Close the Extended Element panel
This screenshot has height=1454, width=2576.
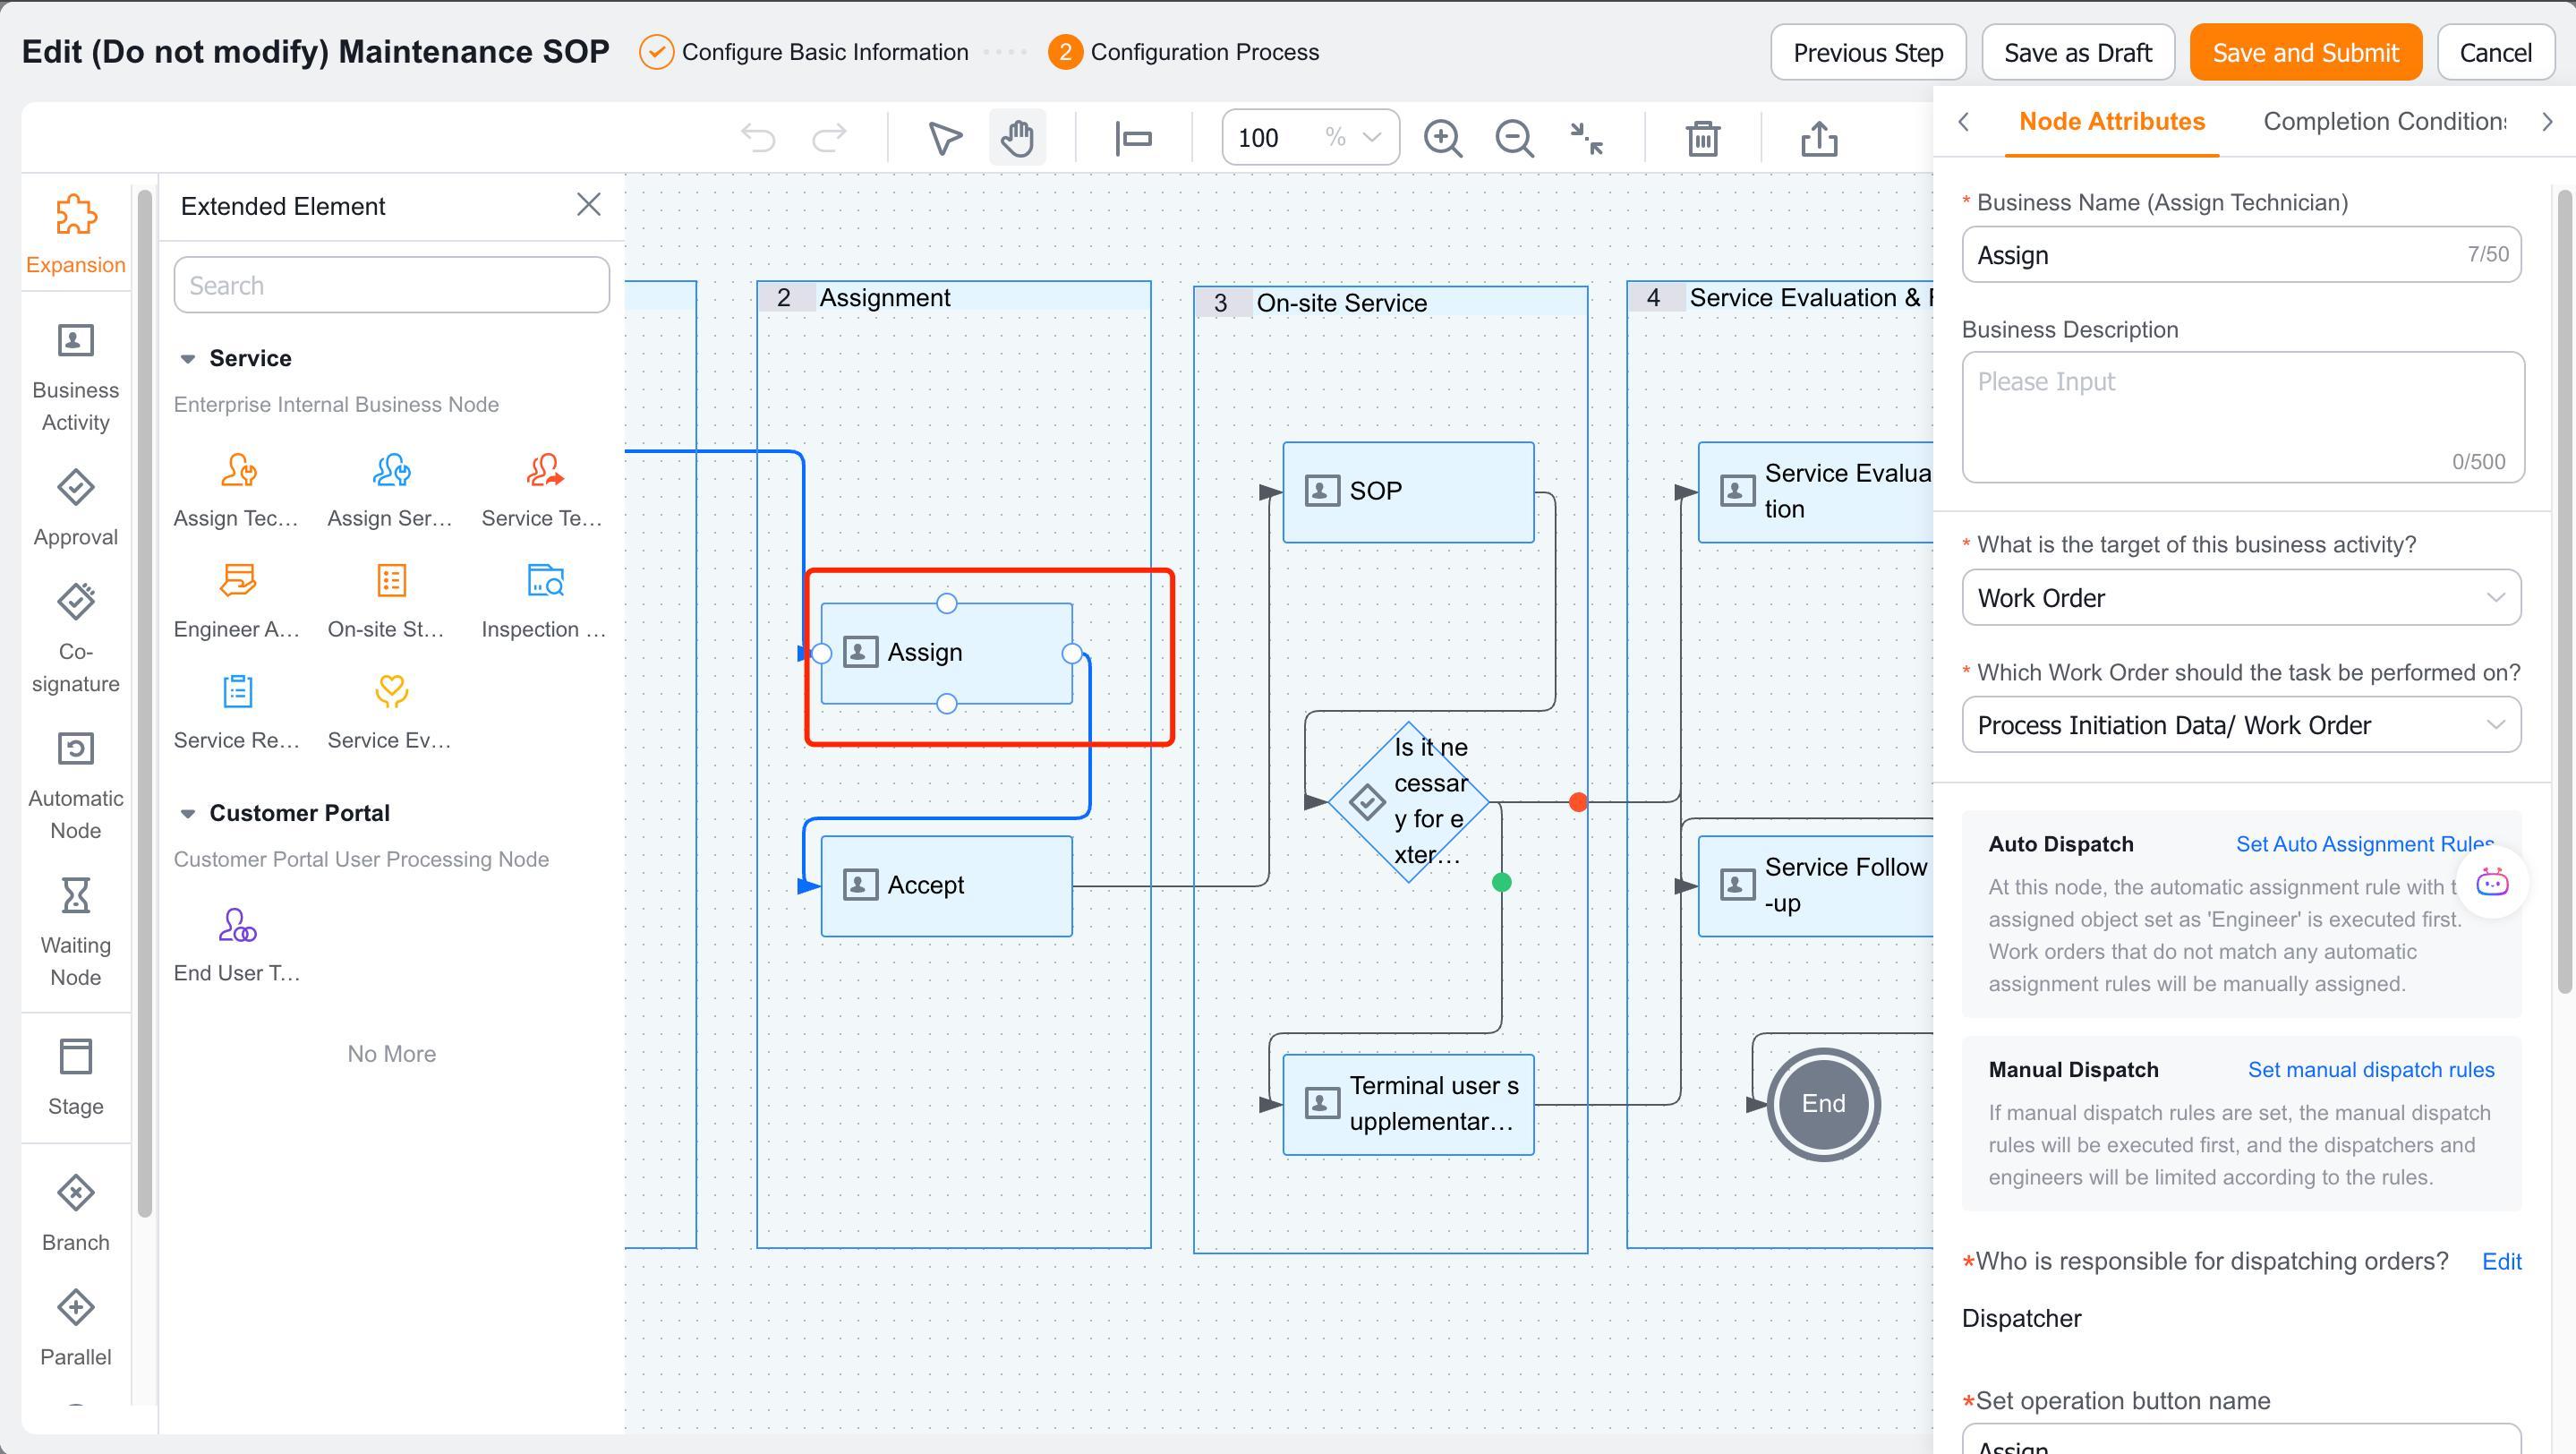pos(589,205)
